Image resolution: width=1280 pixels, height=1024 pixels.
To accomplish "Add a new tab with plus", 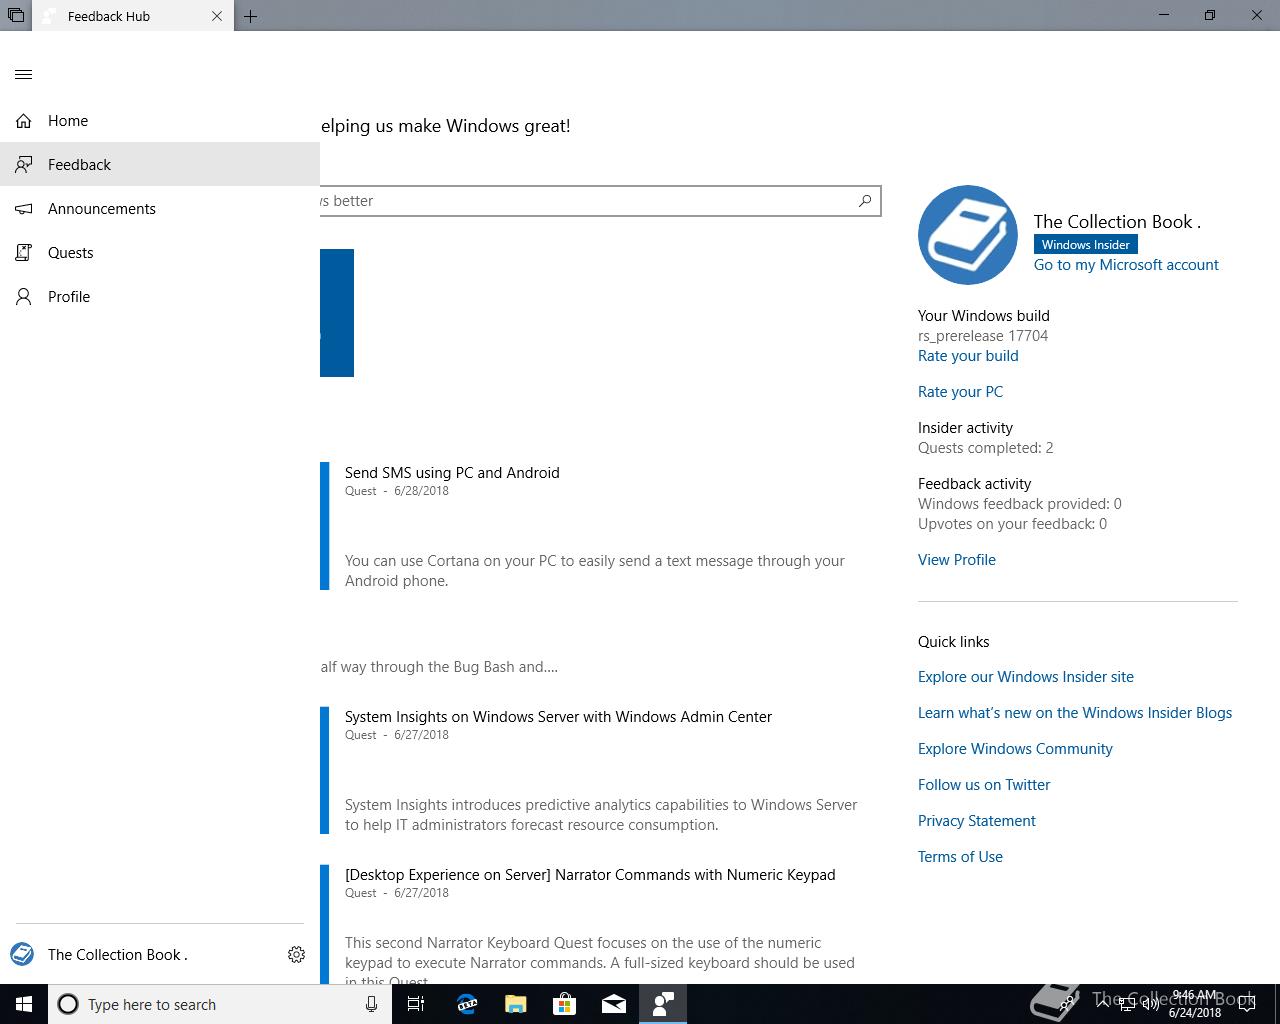I will (251, 16).
